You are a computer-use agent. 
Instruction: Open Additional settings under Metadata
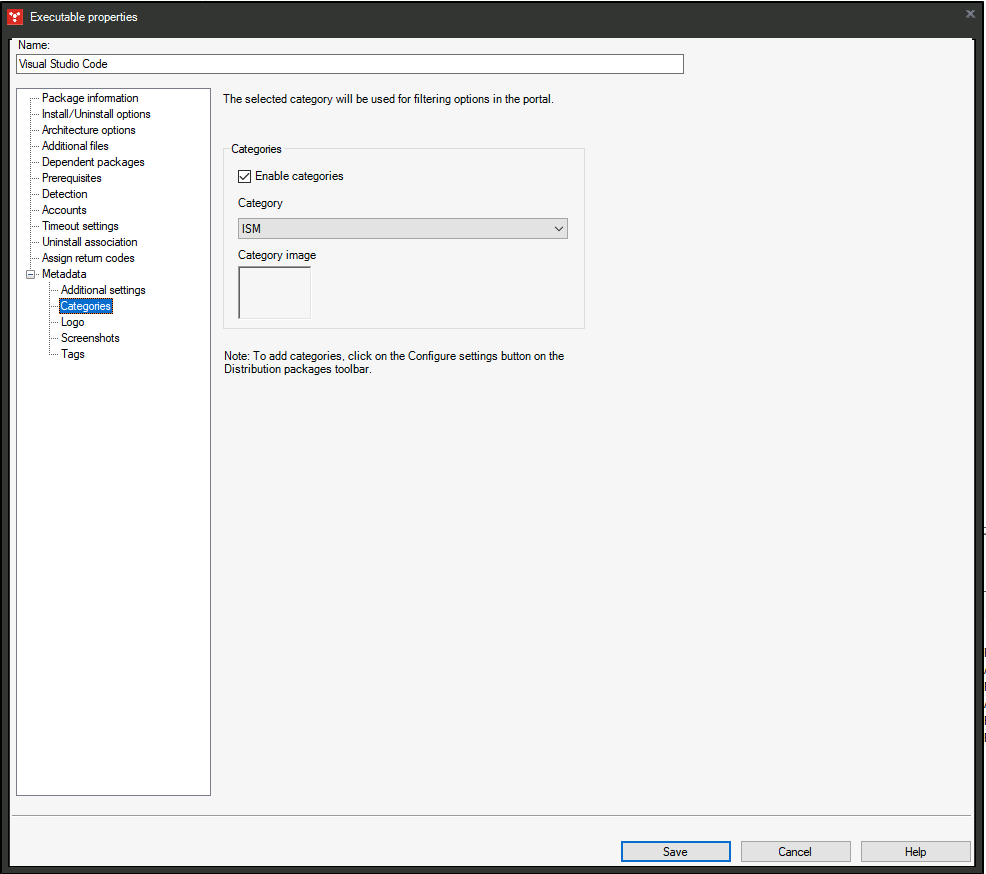point(103,290)
